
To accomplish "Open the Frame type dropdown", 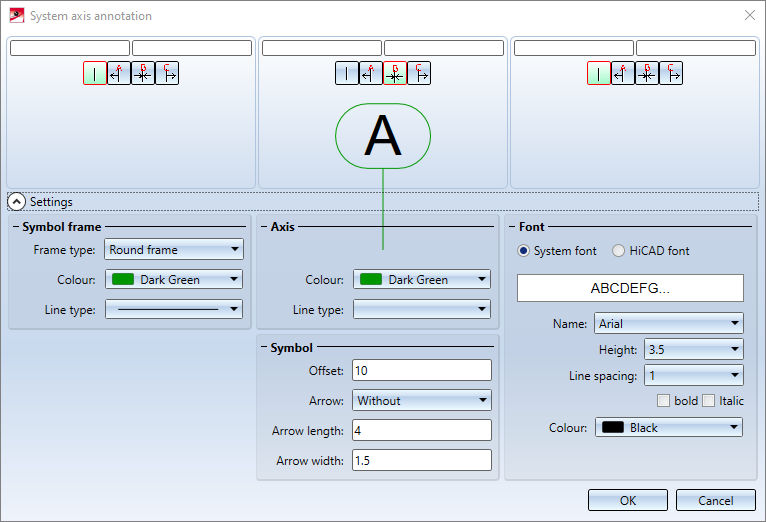I will (x=174, y=250).
